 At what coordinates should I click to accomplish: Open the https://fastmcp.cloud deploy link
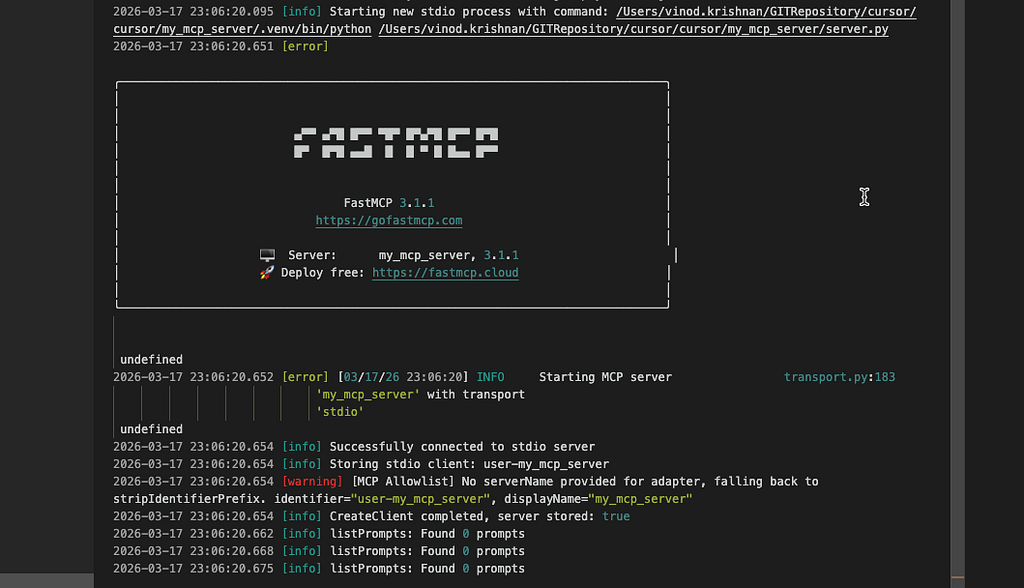(x=445, y=273)
